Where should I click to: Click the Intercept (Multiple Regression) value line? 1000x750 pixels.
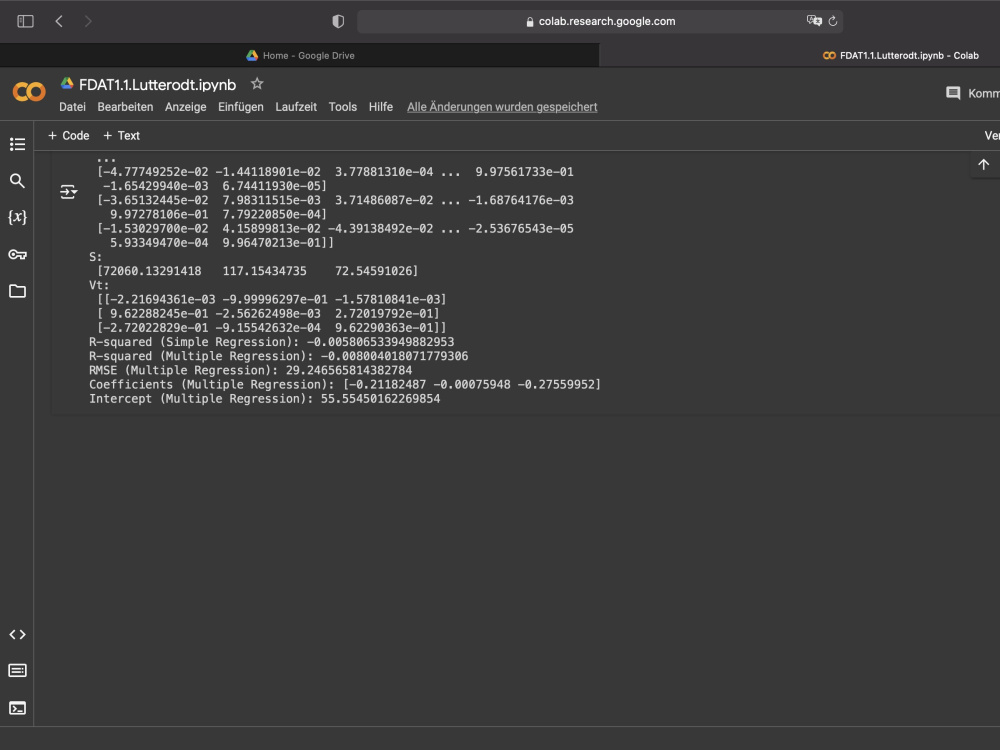point(265,399)
